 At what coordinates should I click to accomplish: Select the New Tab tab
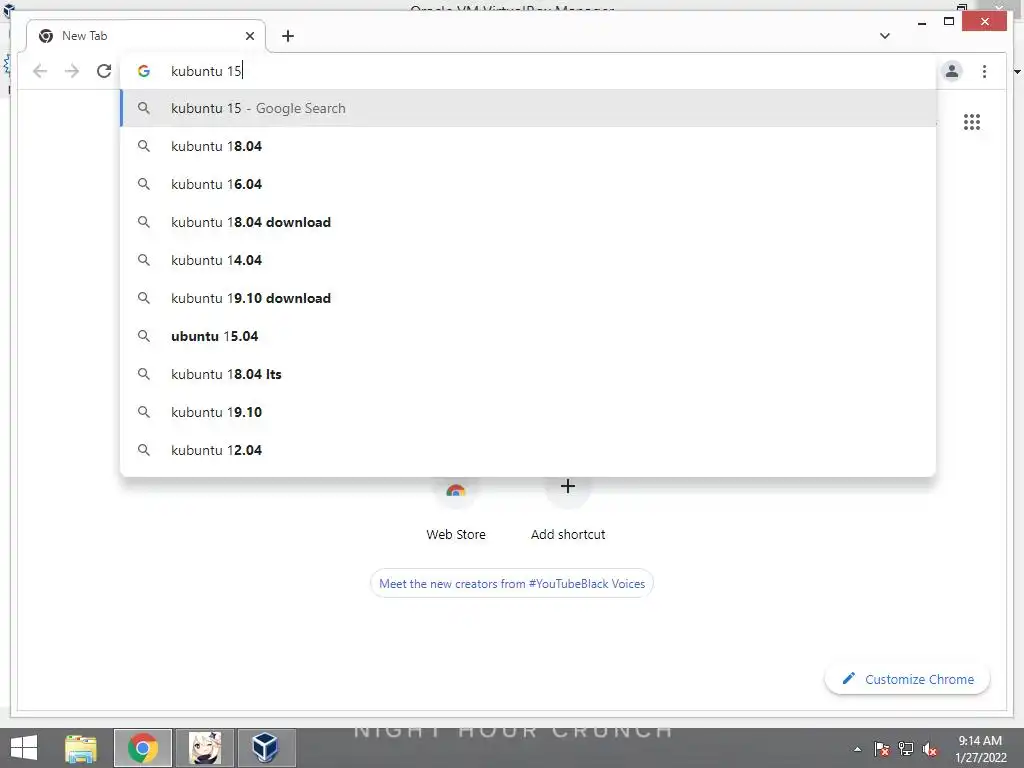[x=146, y=36]
